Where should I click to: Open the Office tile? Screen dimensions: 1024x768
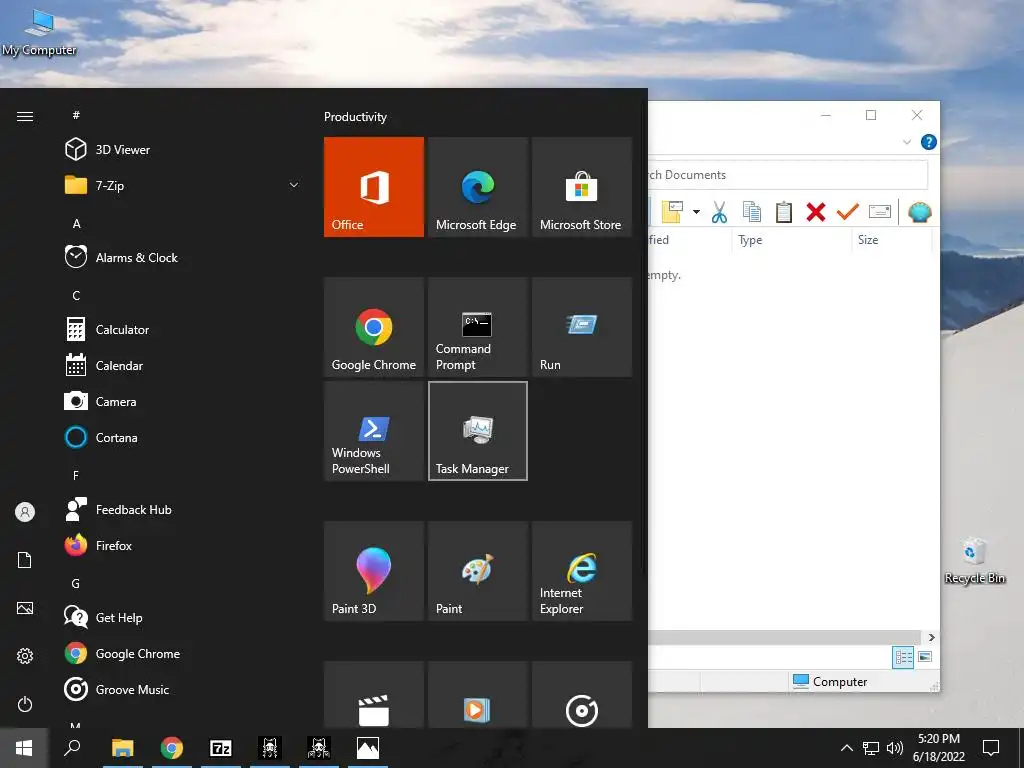374,187
